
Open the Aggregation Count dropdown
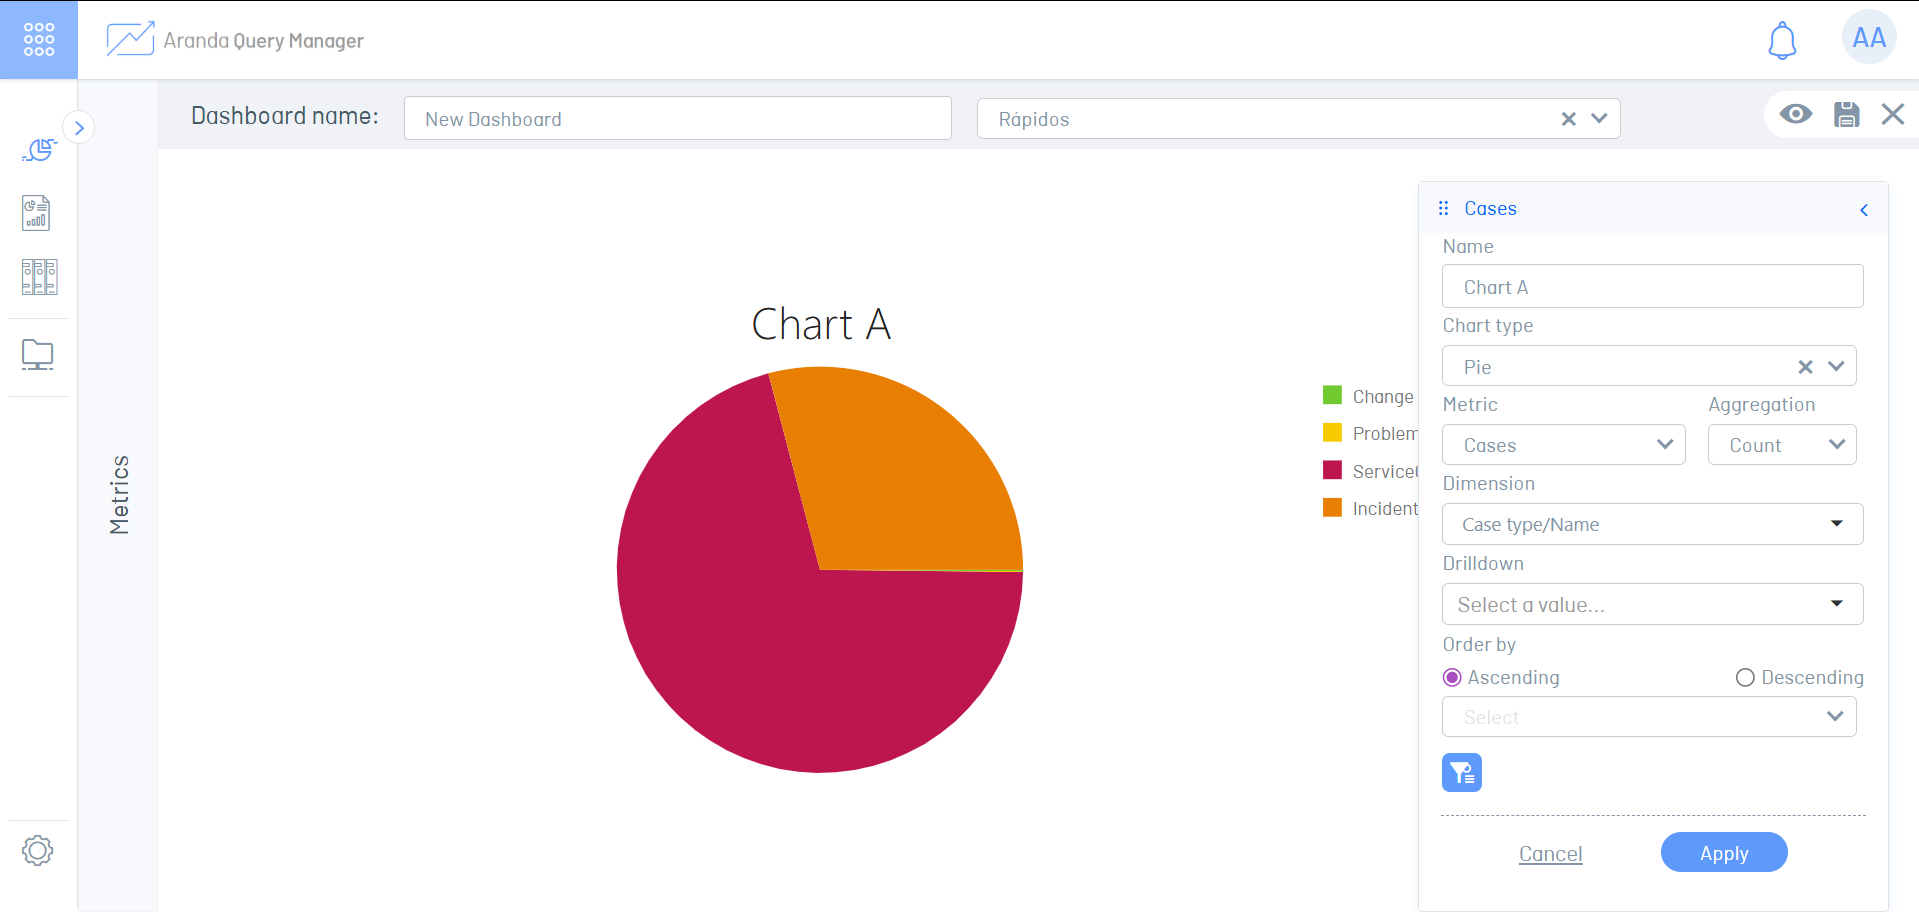coord(1781,445)
